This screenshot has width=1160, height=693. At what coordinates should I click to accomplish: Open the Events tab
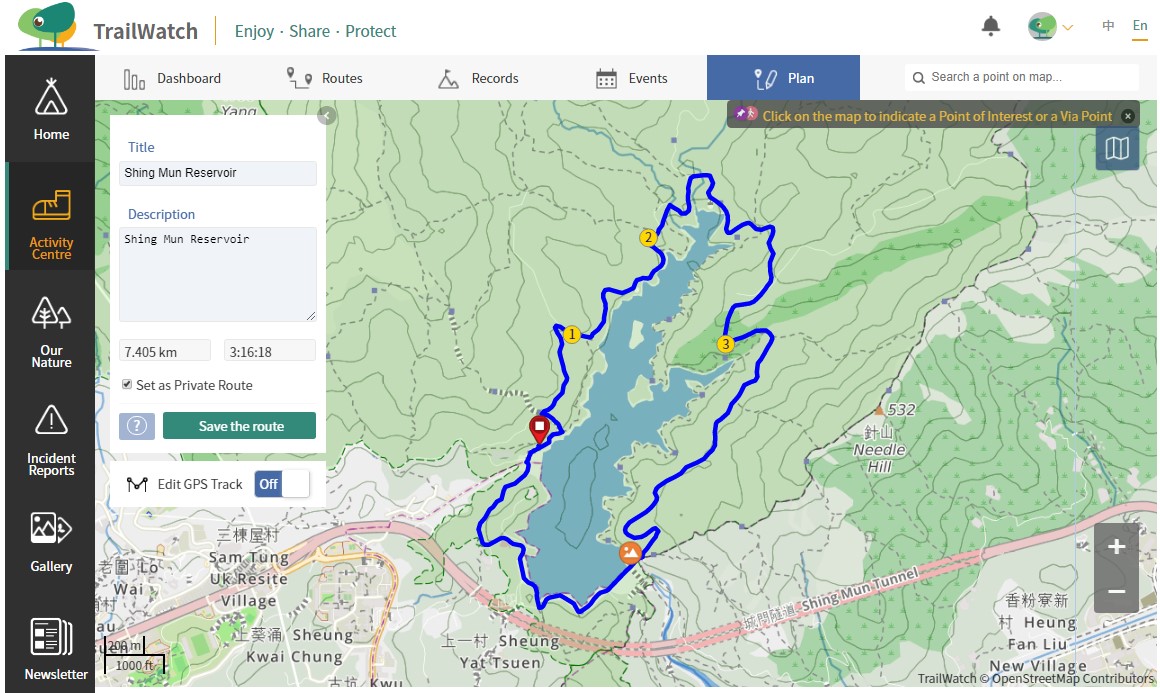631,78
